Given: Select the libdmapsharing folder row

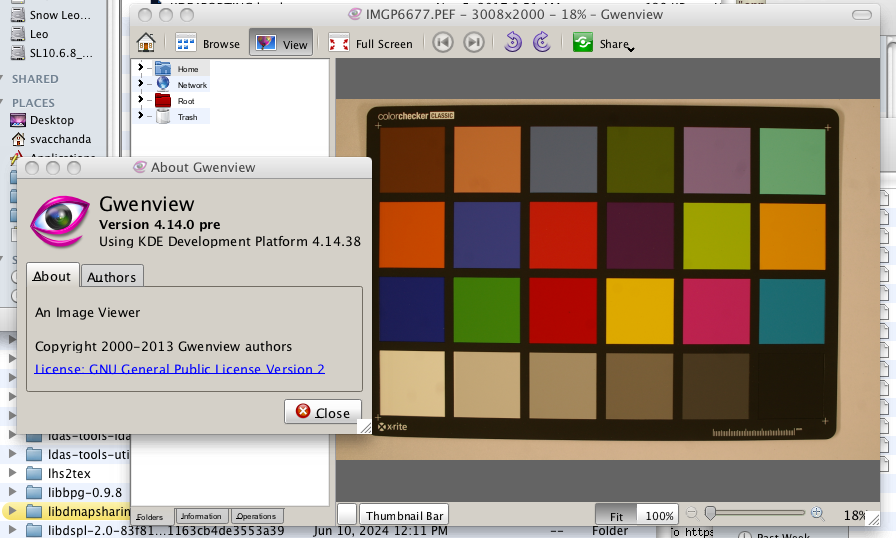Looking at the screenshot, I should (x=65, y=511).
